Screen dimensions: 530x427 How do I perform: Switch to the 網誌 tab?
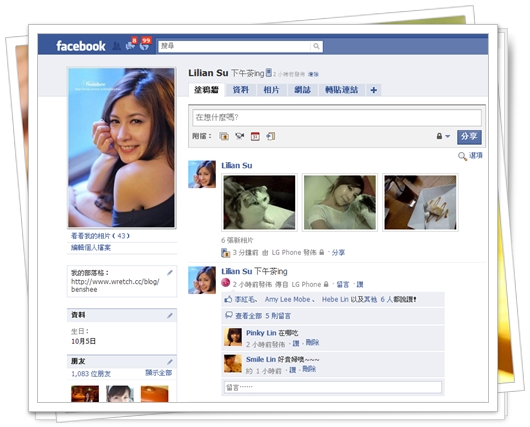click(x=303, y=90)
